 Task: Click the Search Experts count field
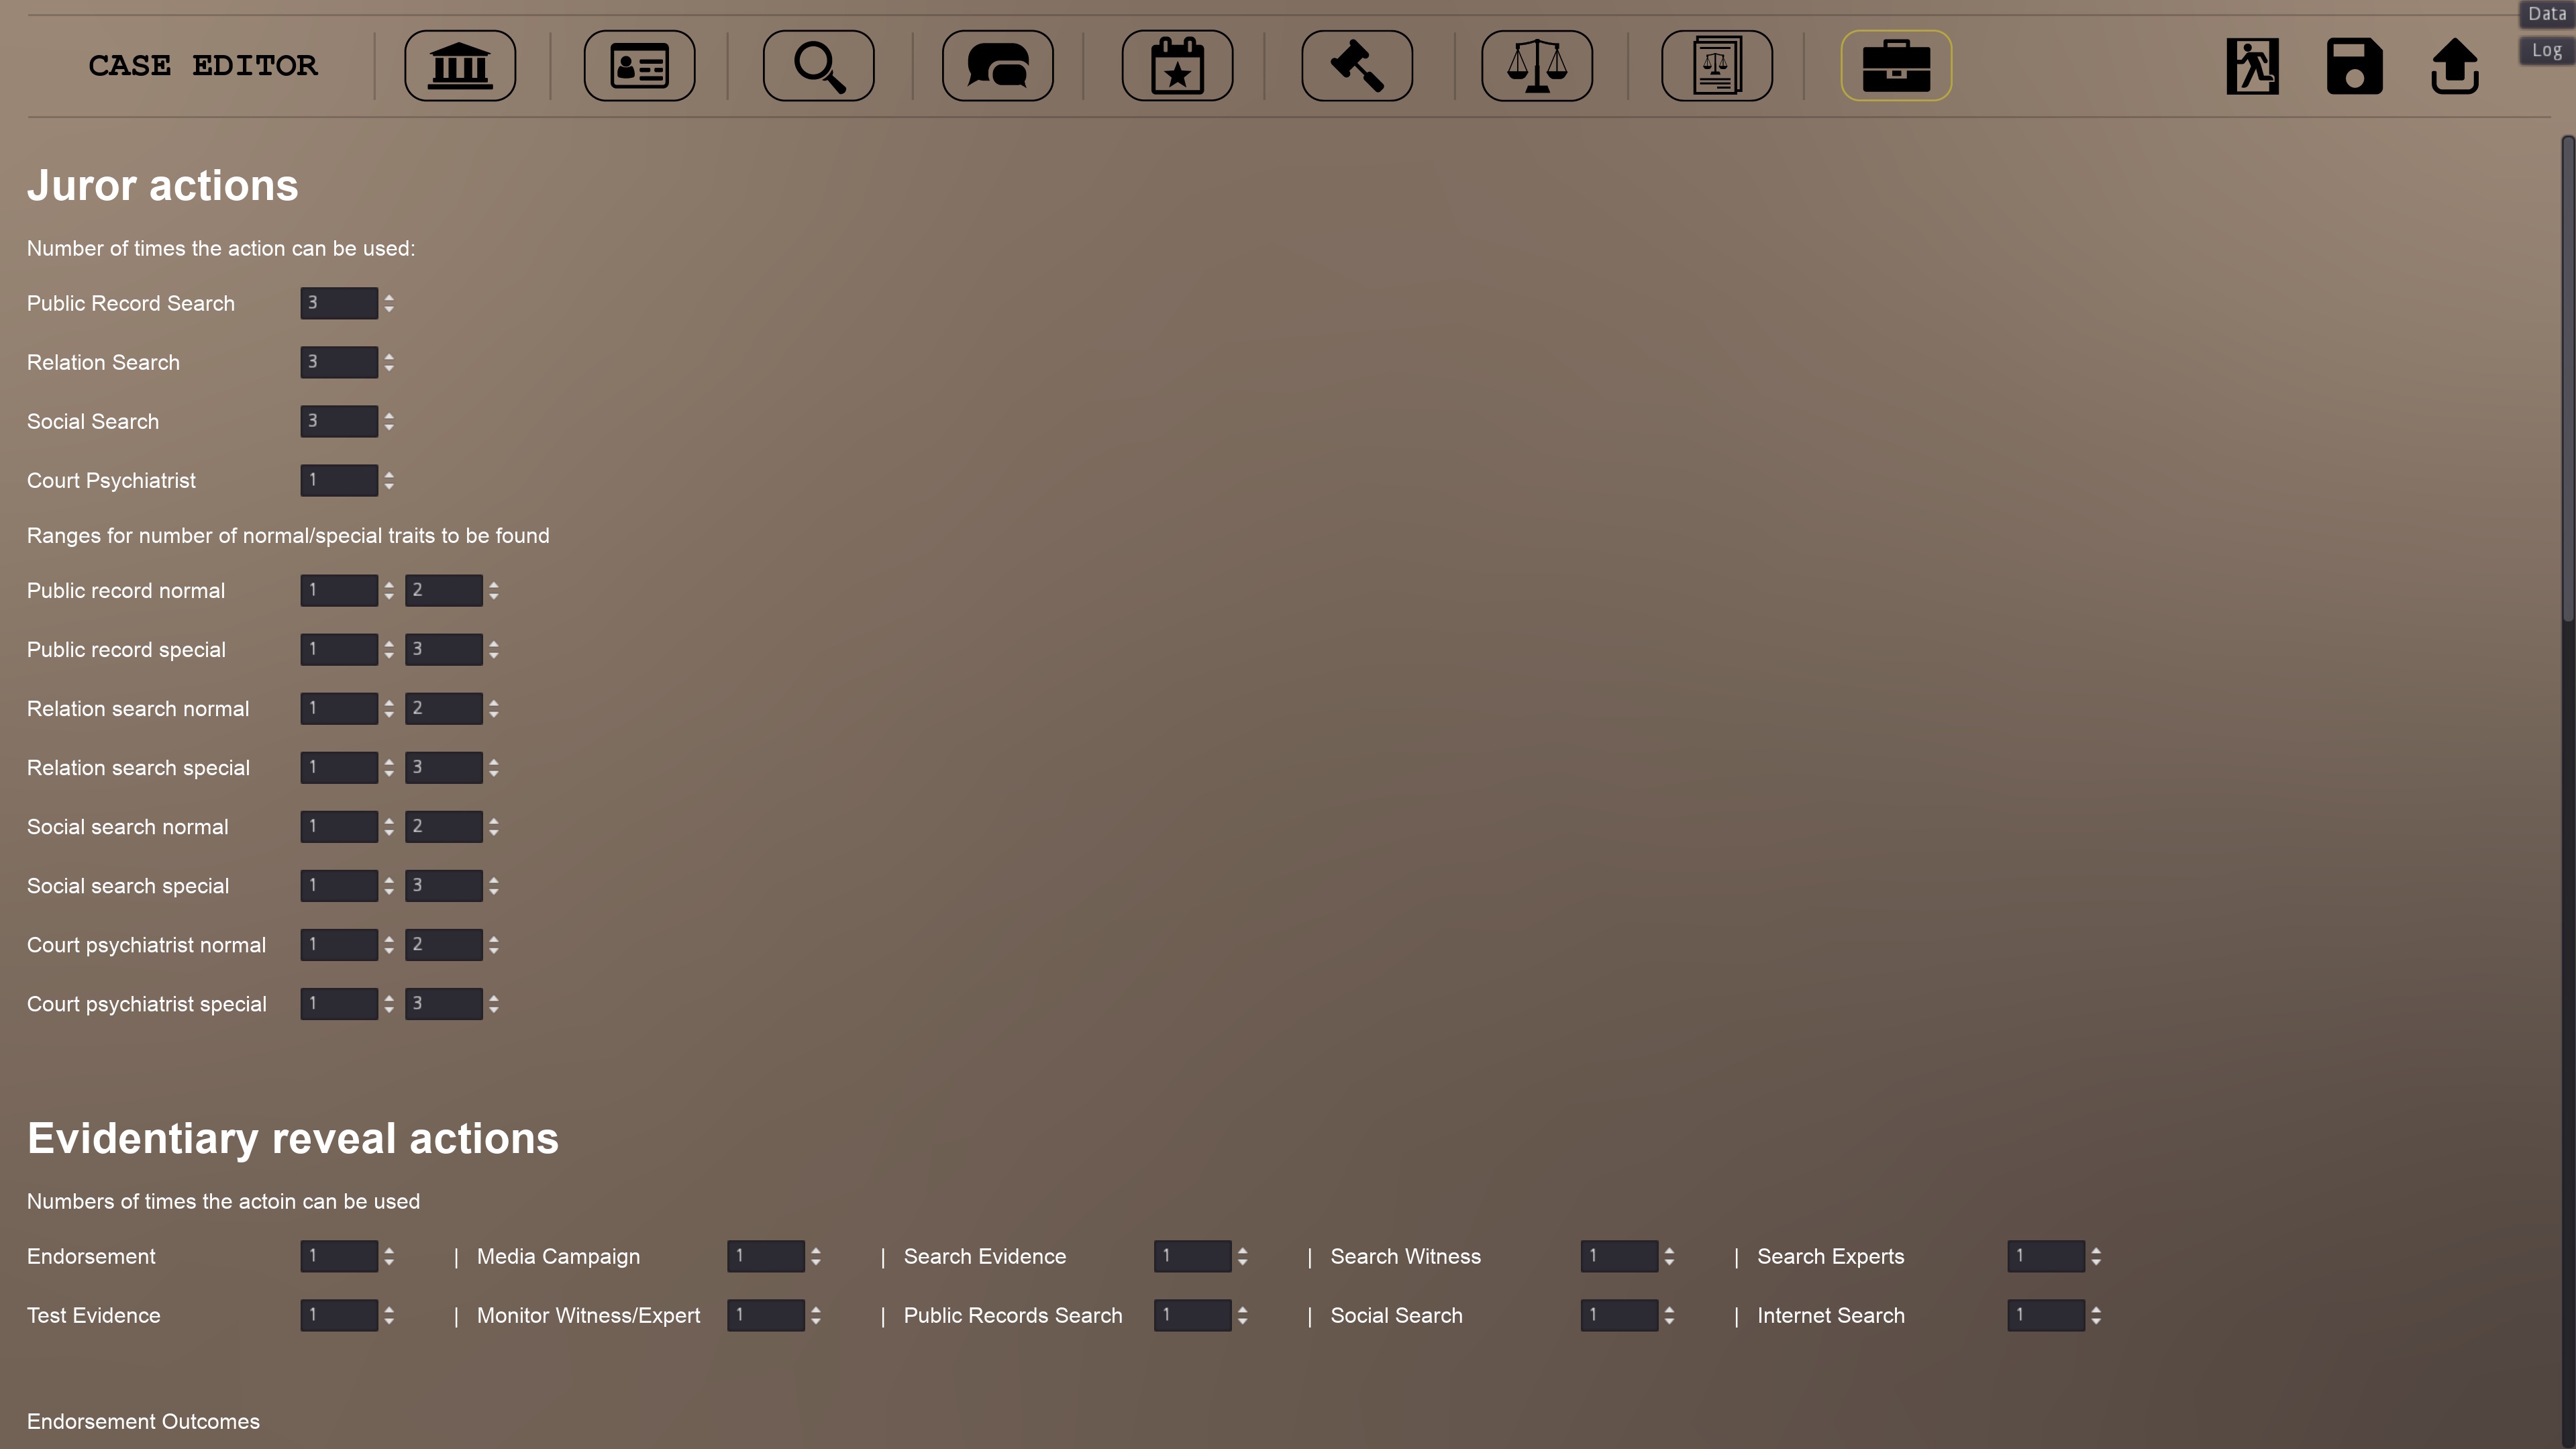[x=2047, y=1256]
